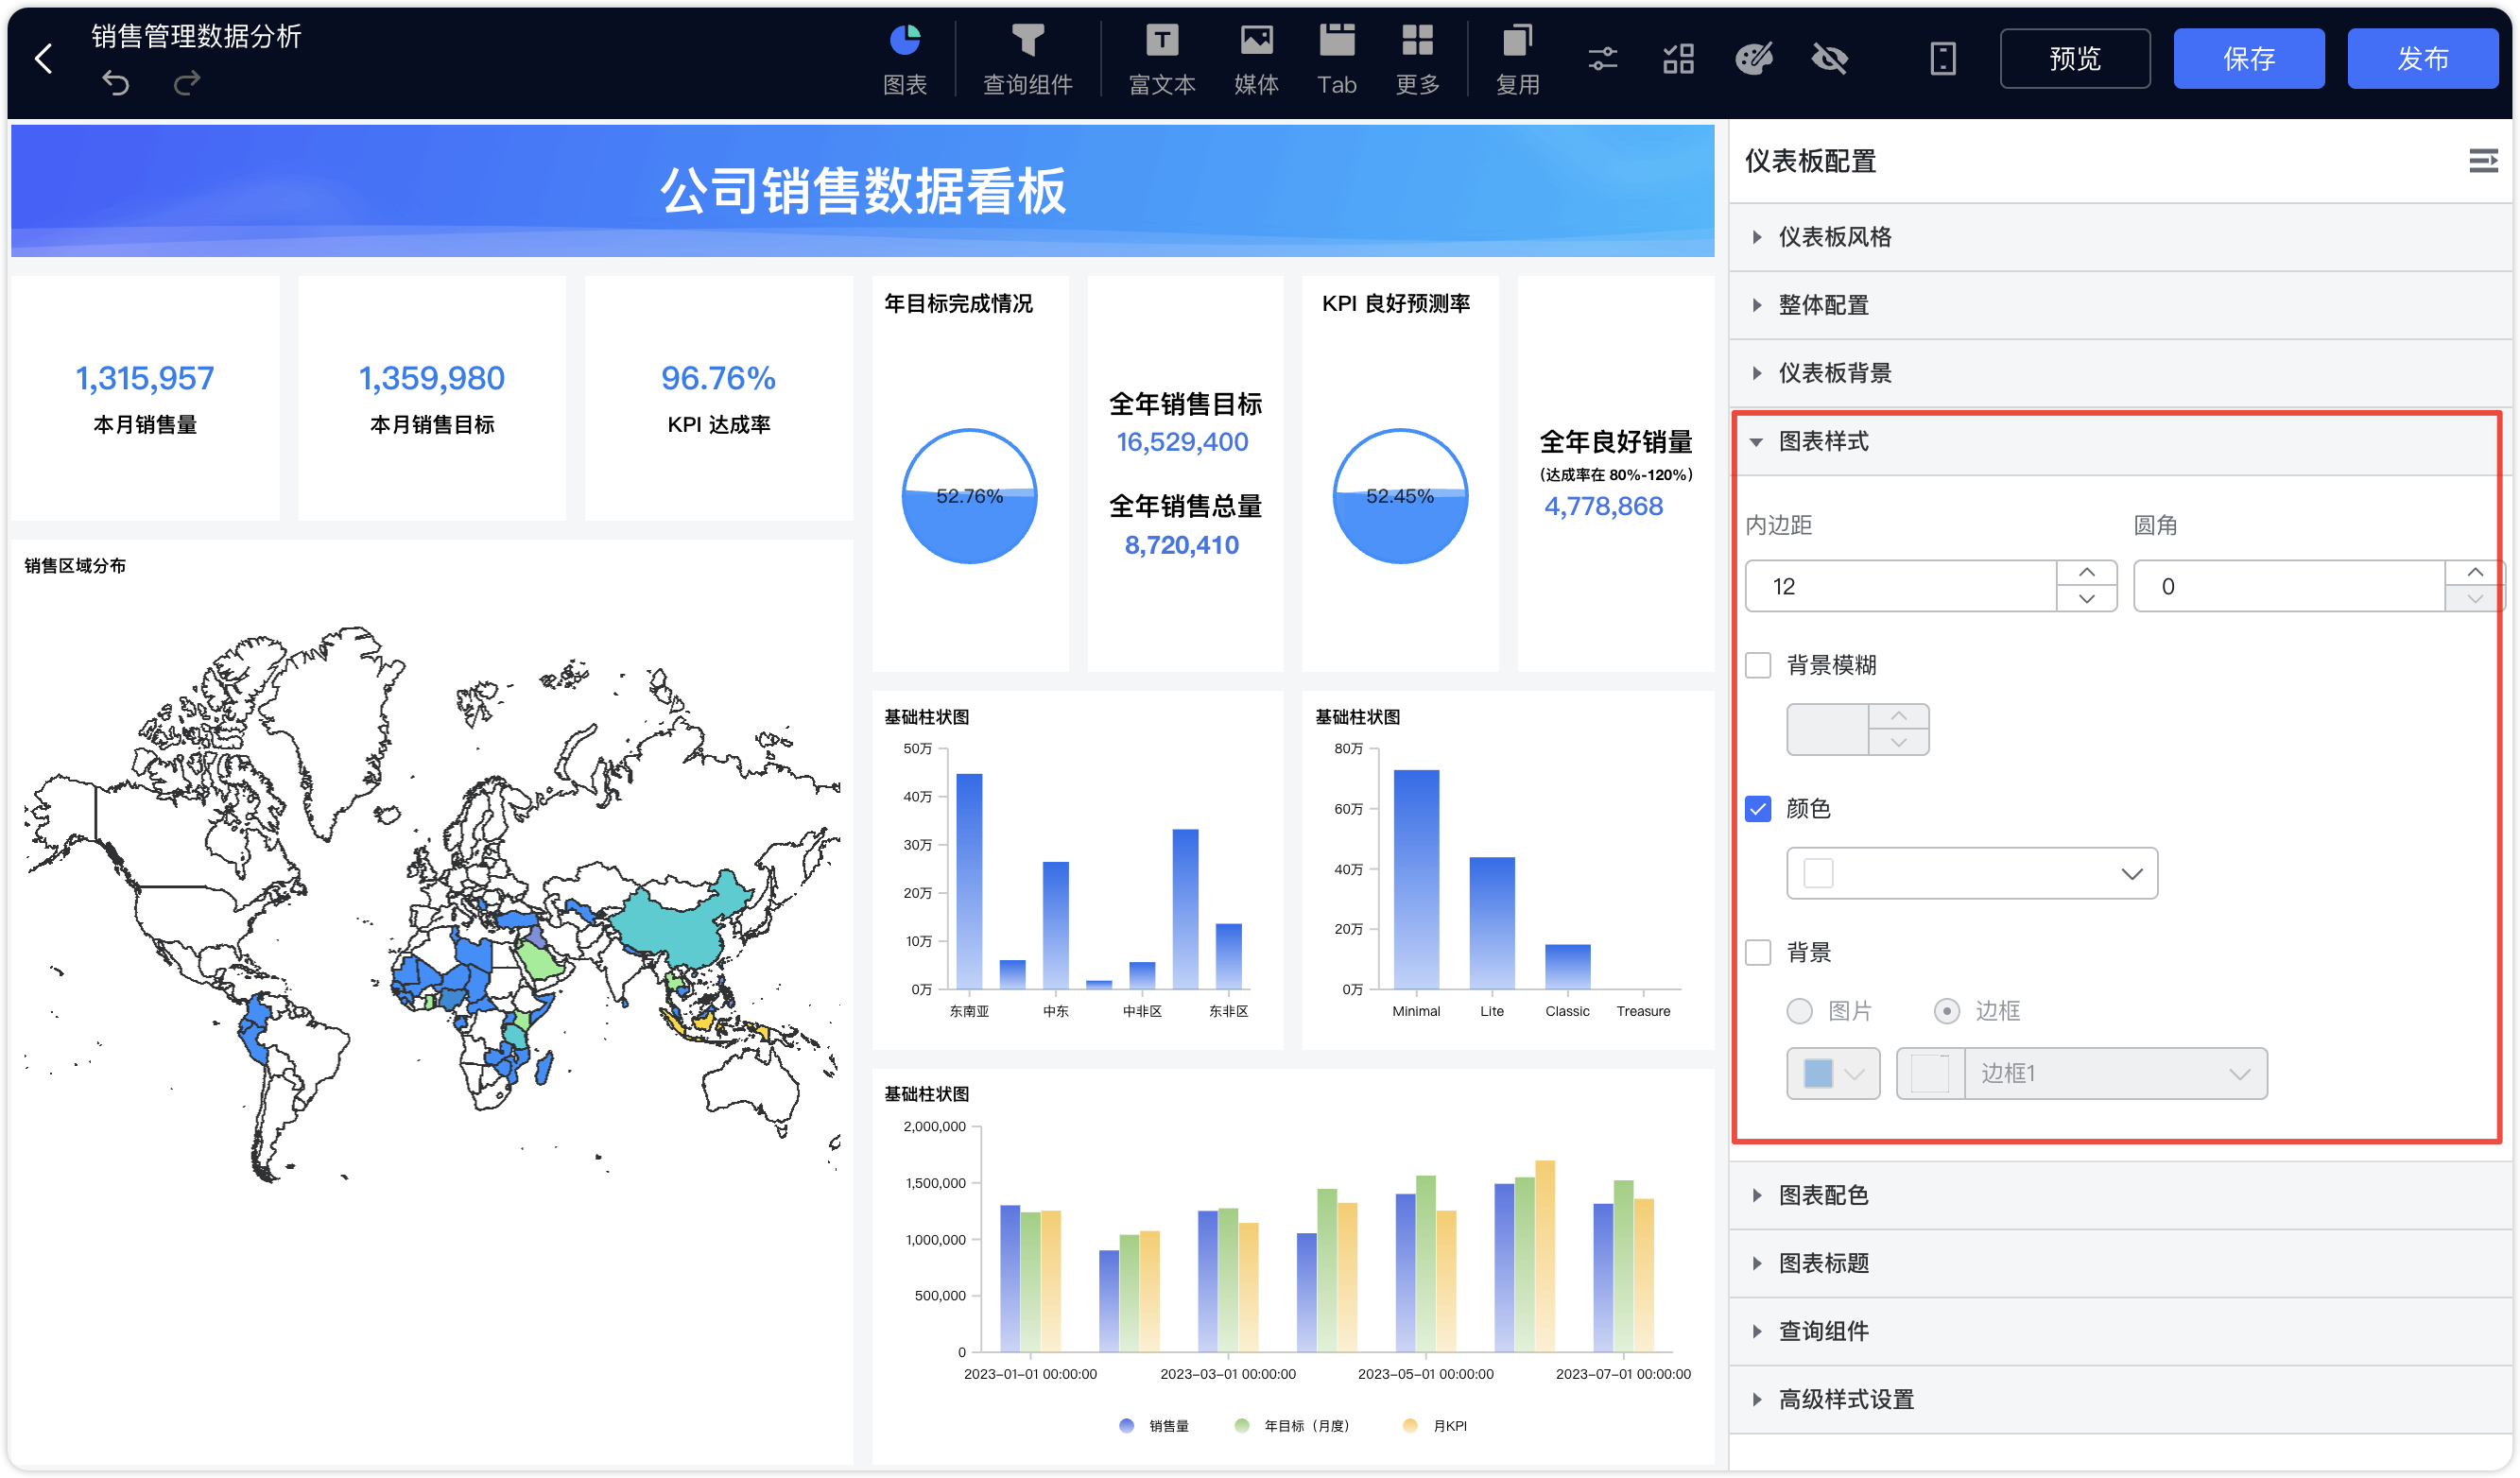Expand the 高级样式设置 section
Image resolution: width=2520 pixels, height=1478 pixels.
point(2120,1400)
